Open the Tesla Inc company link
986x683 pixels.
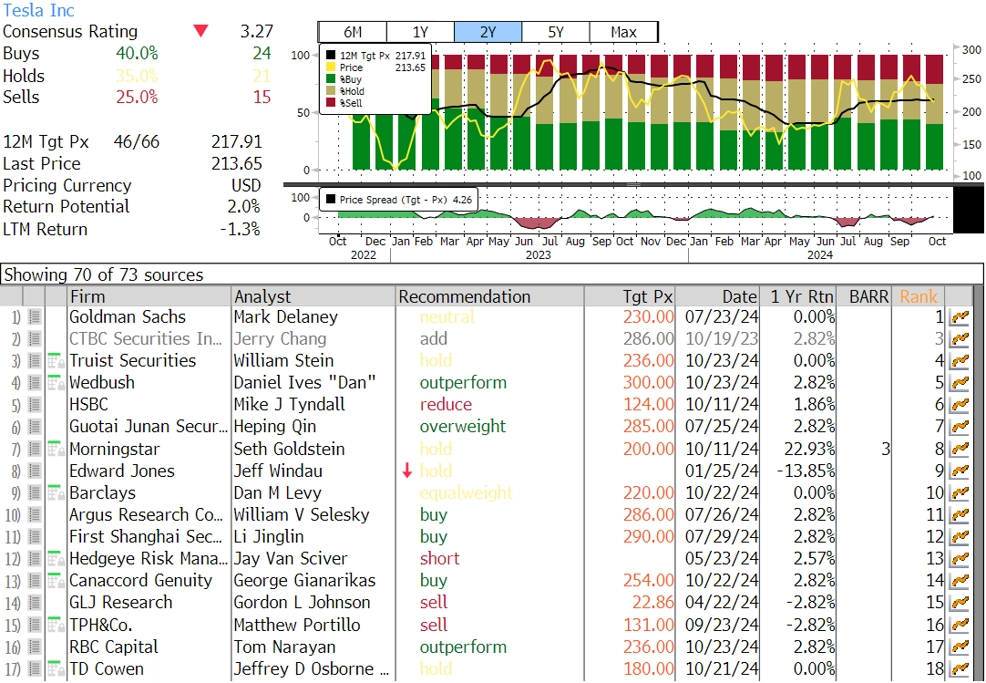pyautogui.click(x=38, y=10)
